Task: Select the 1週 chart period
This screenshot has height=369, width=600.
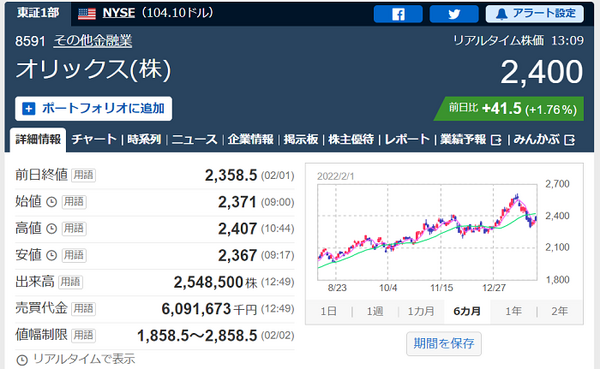Action: [x=375, y=311]
